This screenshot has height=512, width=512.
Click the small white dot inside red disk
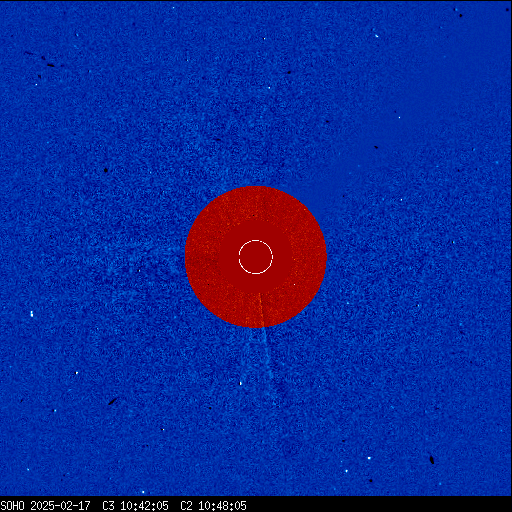point(294,285)
